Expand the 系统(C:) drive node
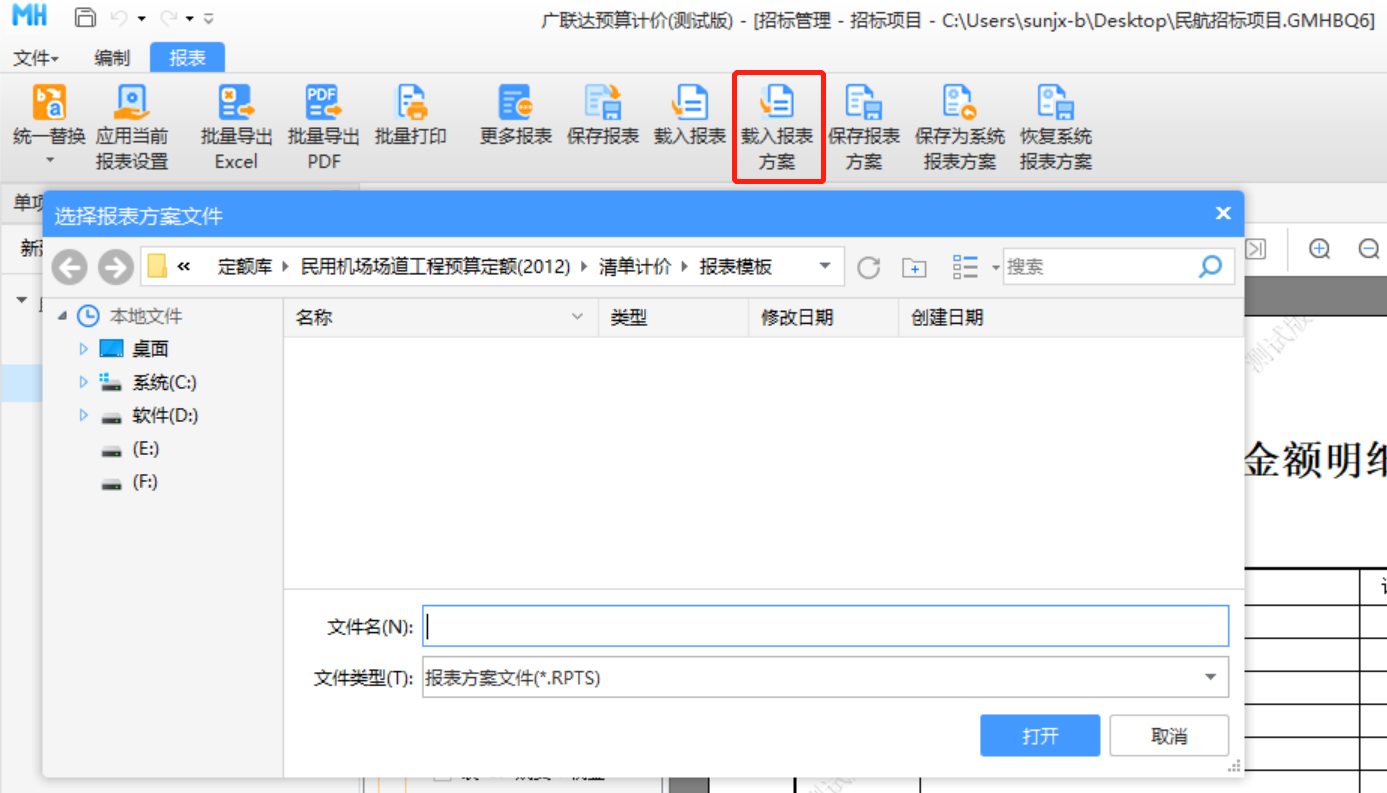This screenshot has height=793, width=1387. (84, 382)
